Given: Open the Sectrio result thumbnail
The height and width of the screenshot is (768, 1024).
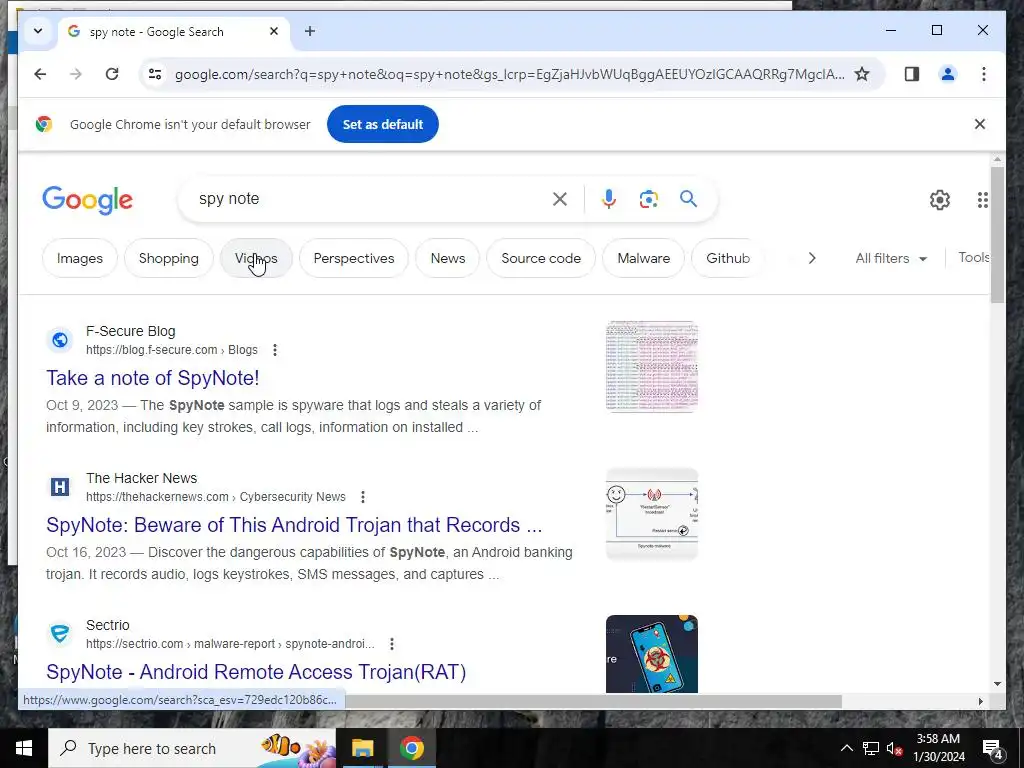Looking at the screenshot, I should point(652,654).
